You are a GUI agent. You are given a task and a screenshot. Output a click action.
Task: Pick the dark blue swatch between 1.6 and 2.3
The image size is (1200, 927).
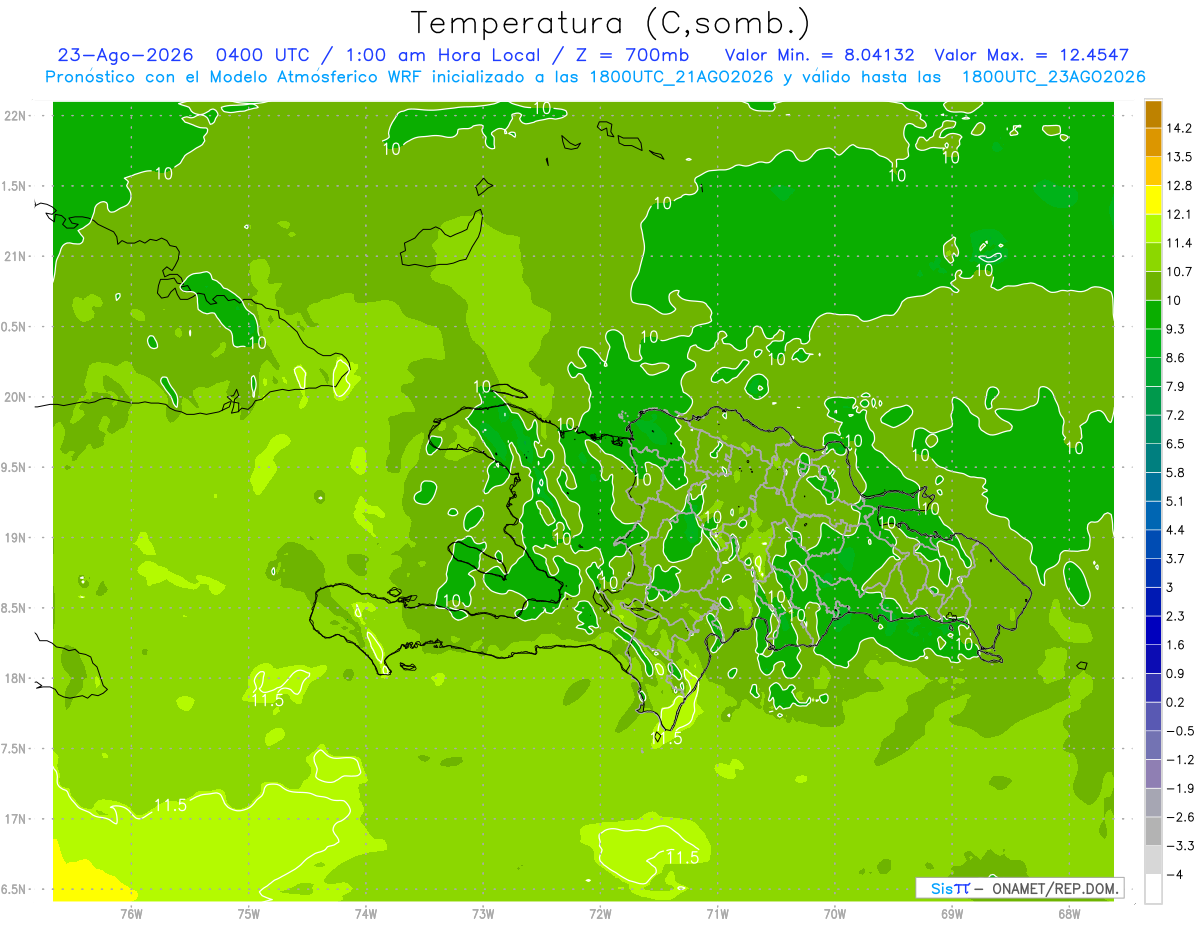(x=1153, y=630)
